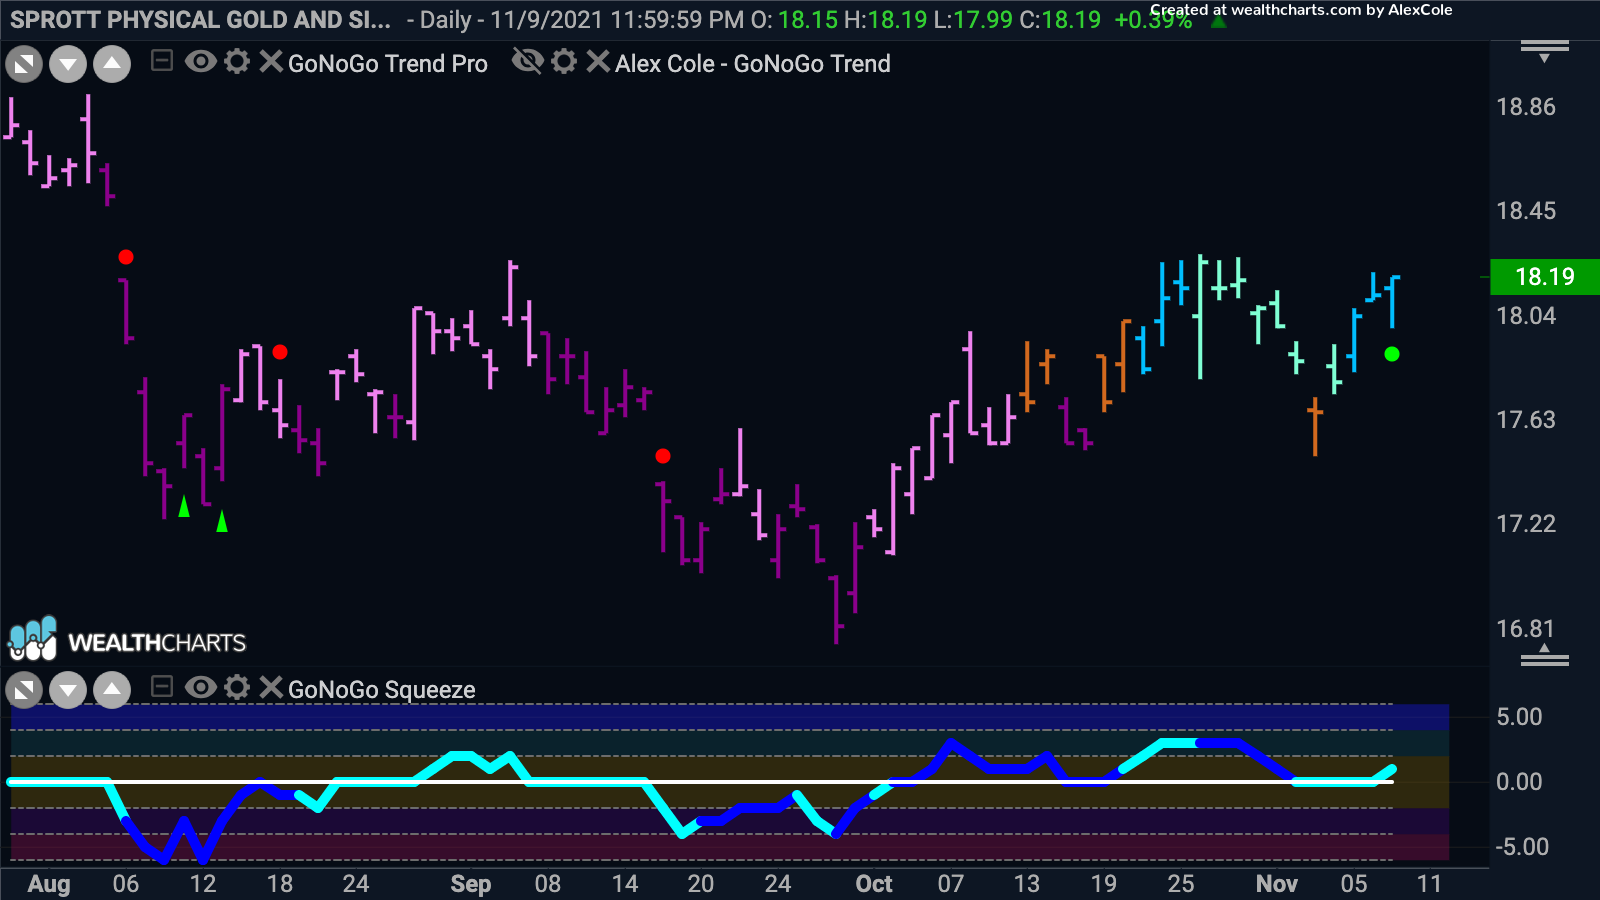Click the second green triangle marker near Aug 12

[x=222, y=521]
